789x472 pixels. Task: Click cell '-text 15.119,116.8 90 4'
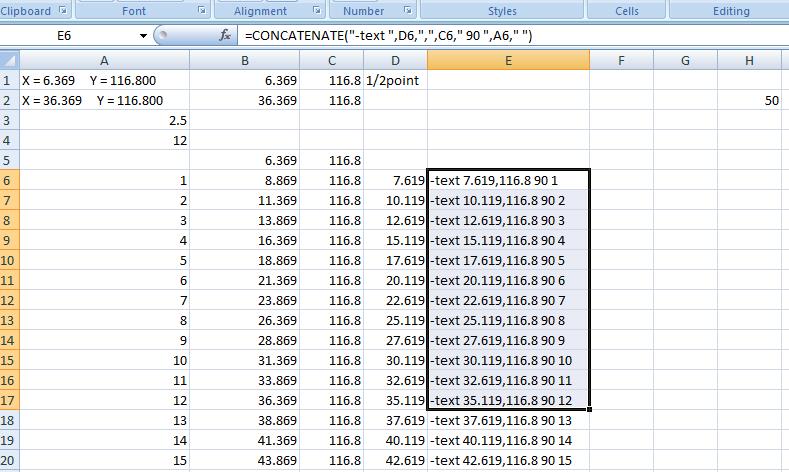[508, 240]
